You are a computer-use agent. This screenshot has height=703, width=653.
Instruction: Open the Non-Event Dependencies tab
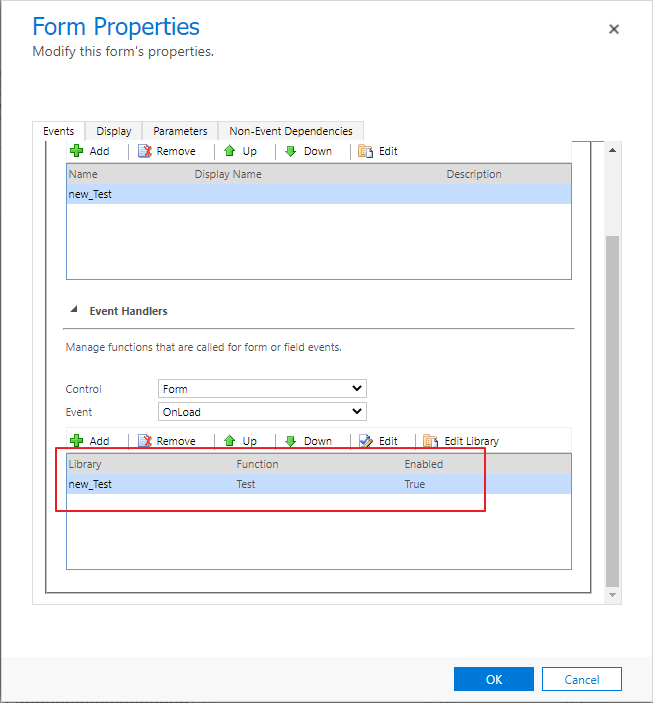(291, 131)
